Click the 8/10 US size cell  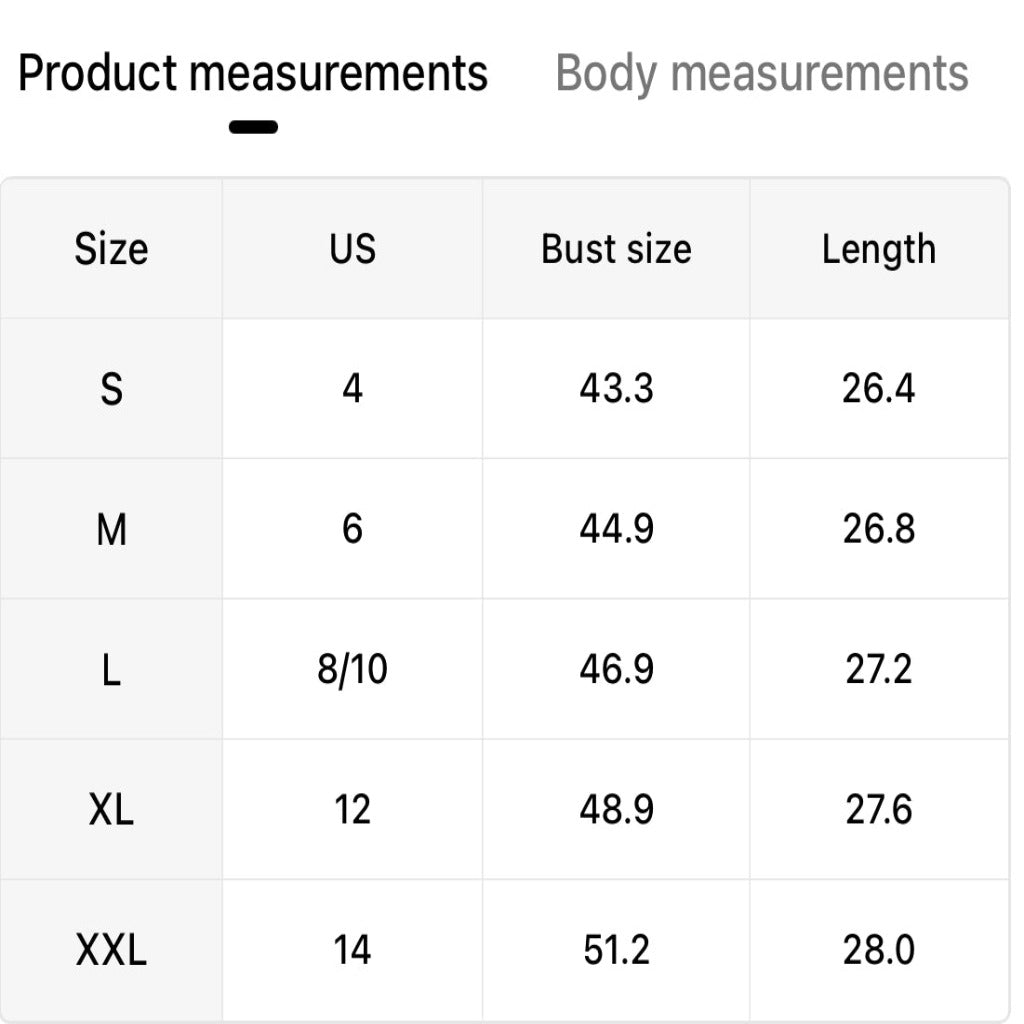coord(353,670)
